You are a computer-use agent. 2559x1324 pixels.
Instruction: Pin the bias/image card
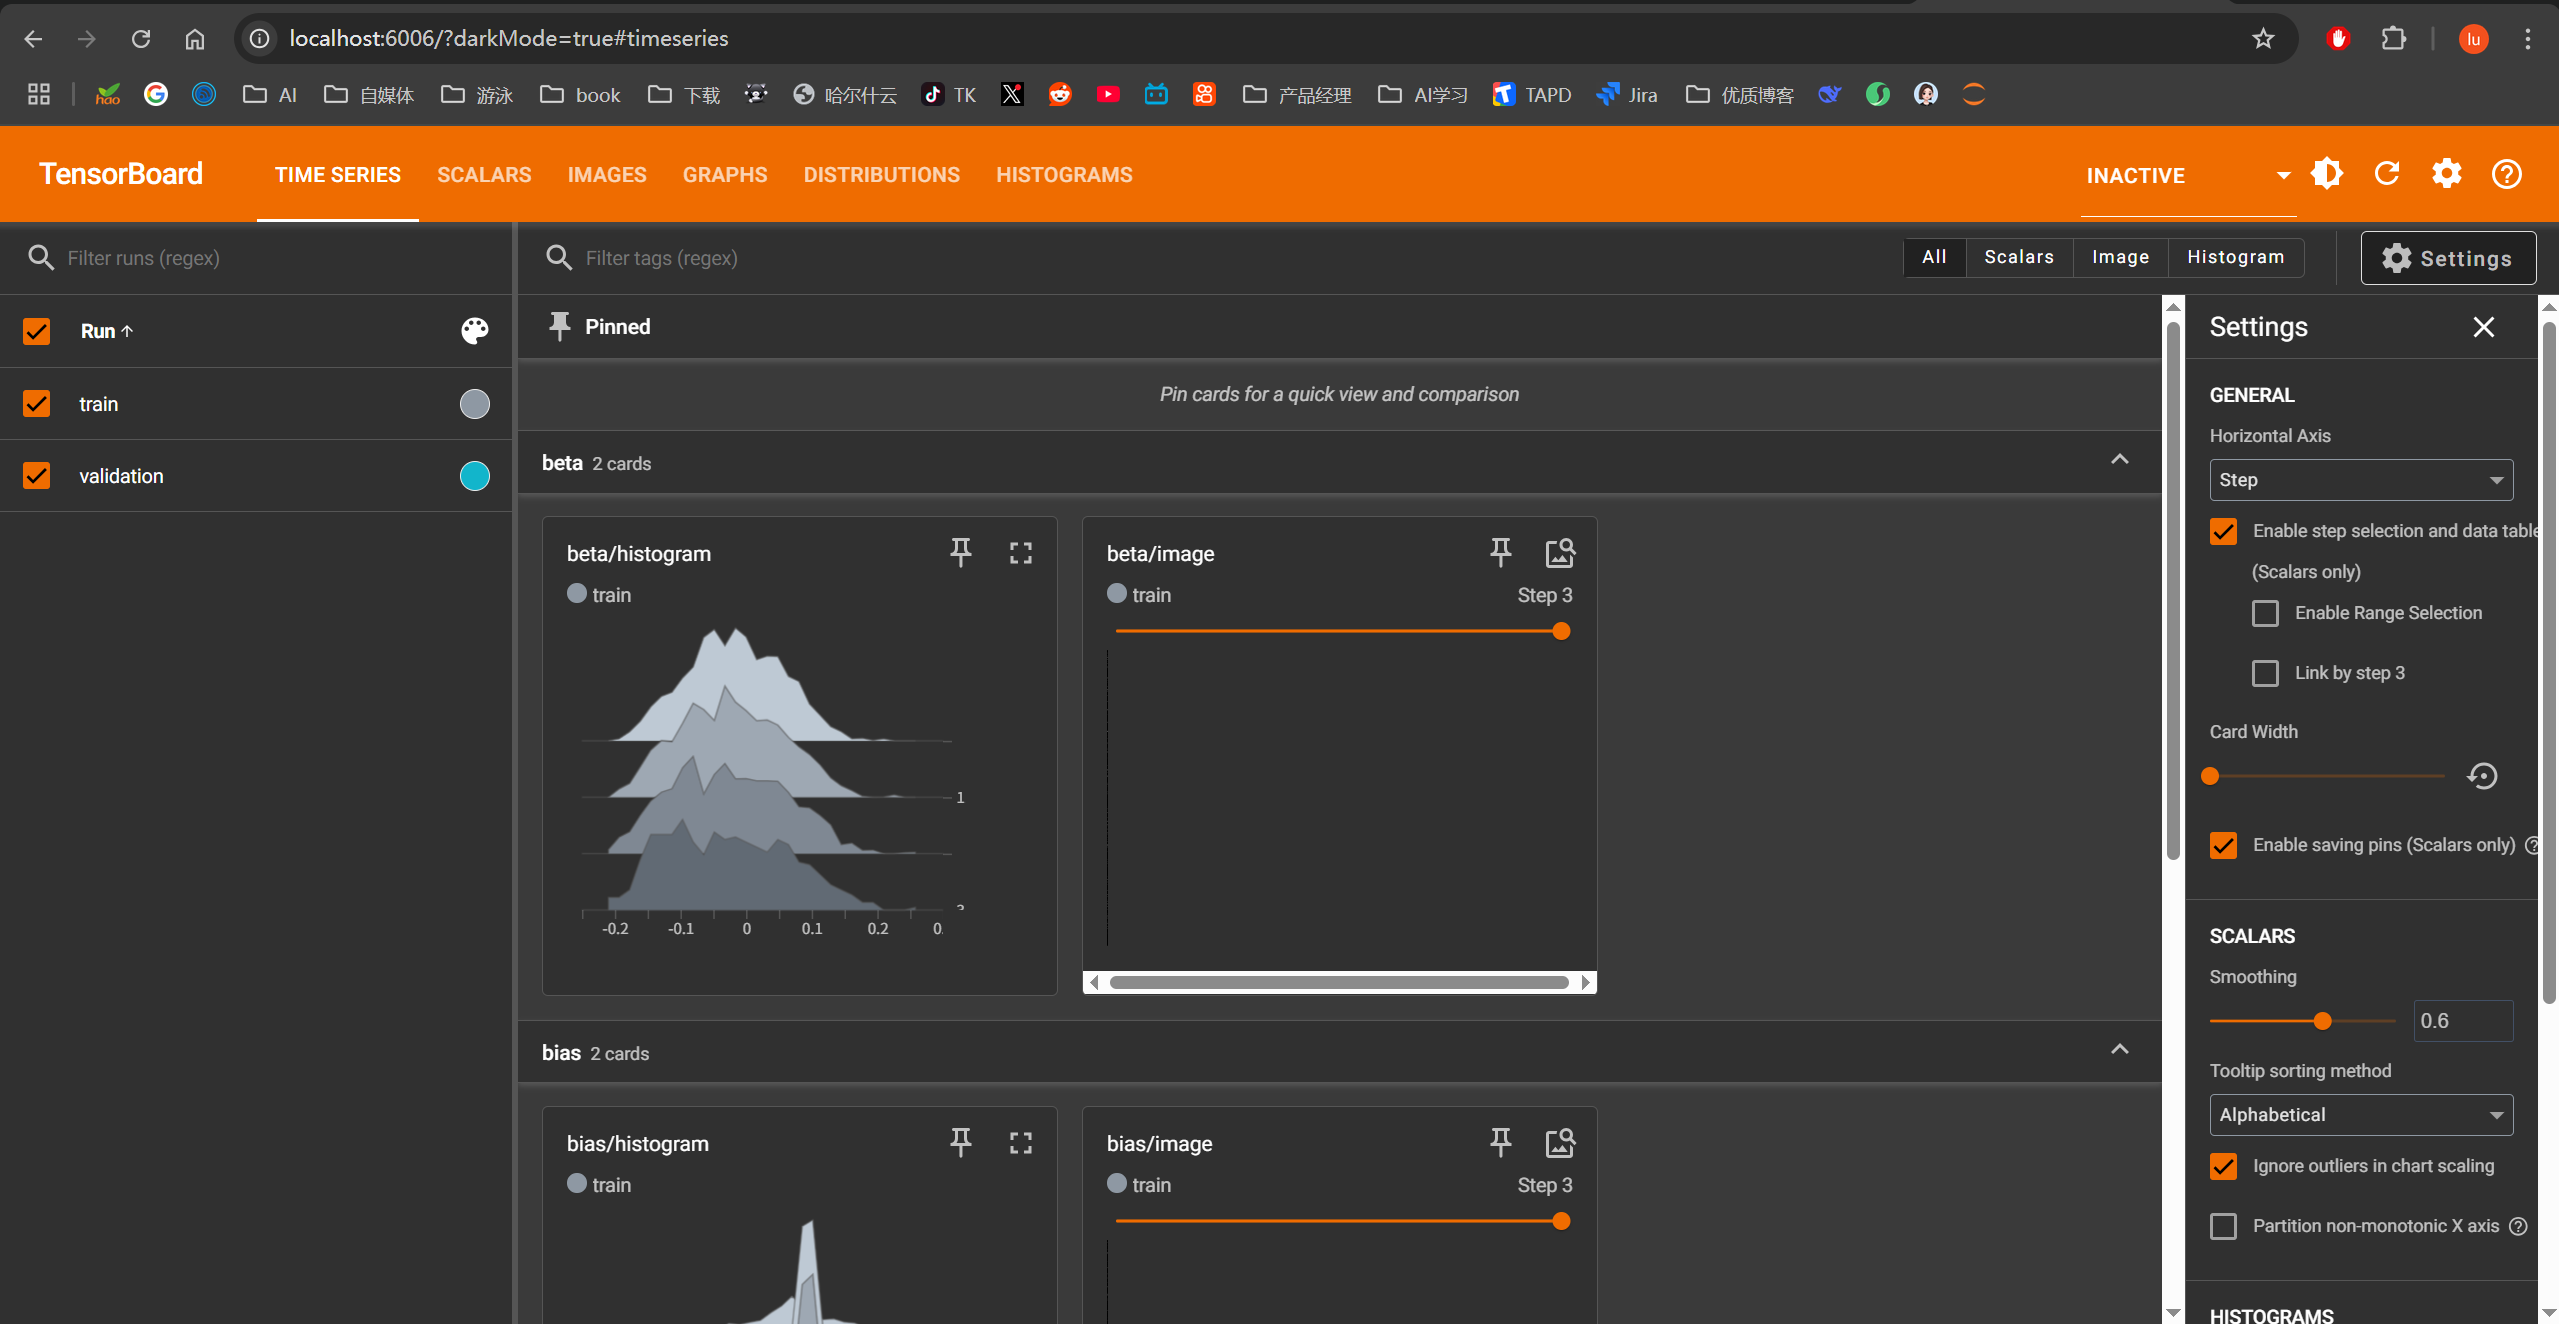coord(1500,1142)
